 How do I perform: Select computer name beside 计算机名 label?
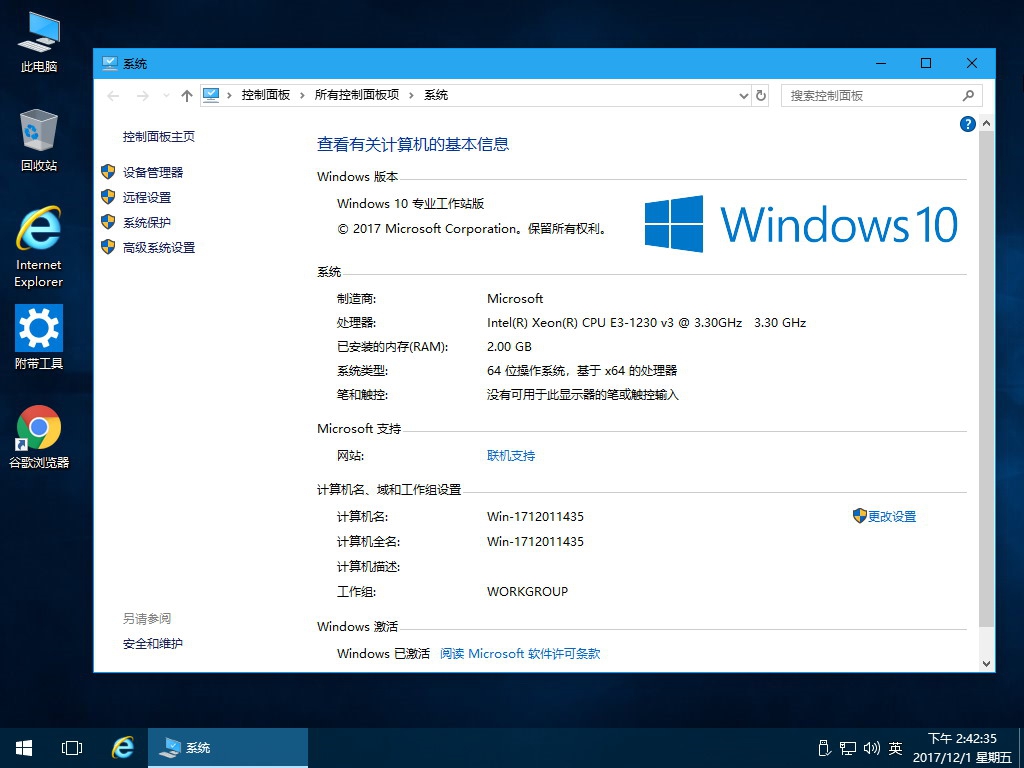point(536,517)
